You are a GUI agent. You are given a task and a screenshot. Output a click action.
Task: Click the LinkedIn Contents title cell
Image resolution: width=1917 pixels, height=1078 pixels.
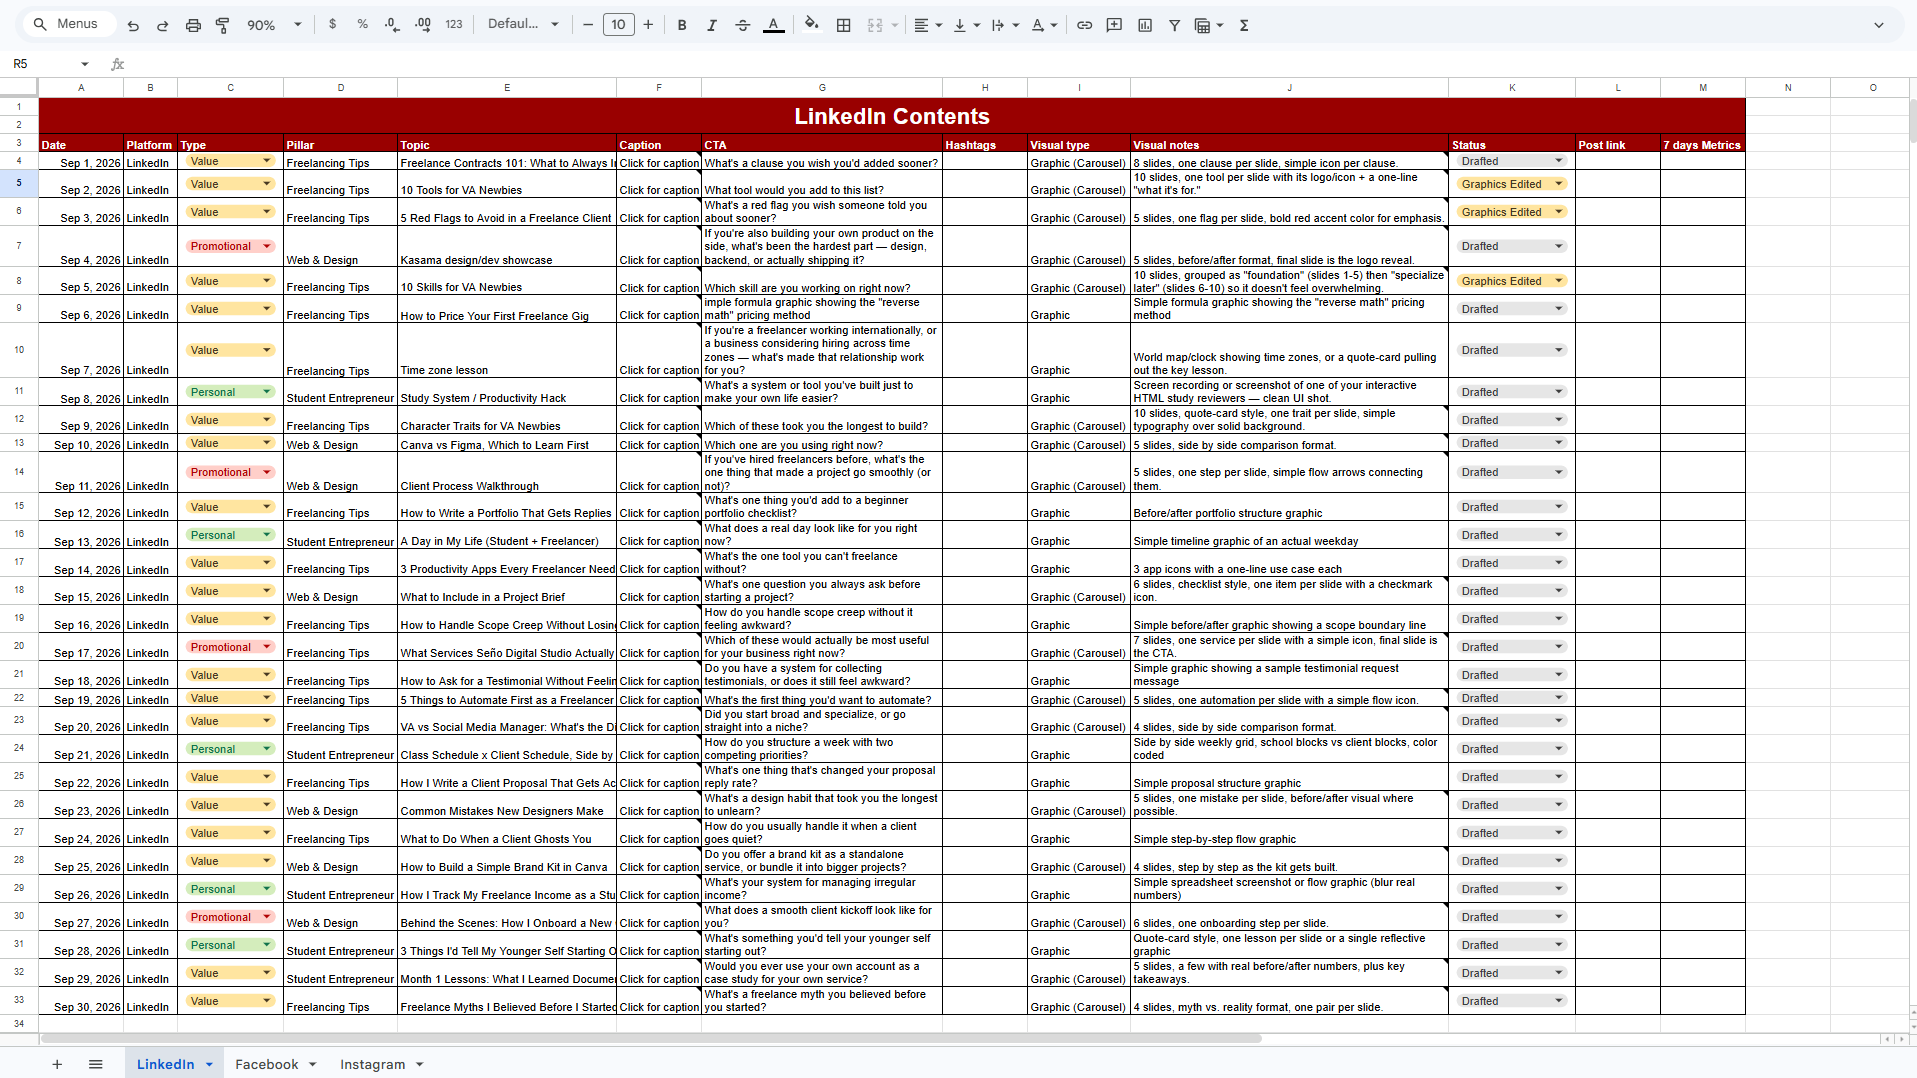pyautogui.click(x=892, y=116)
